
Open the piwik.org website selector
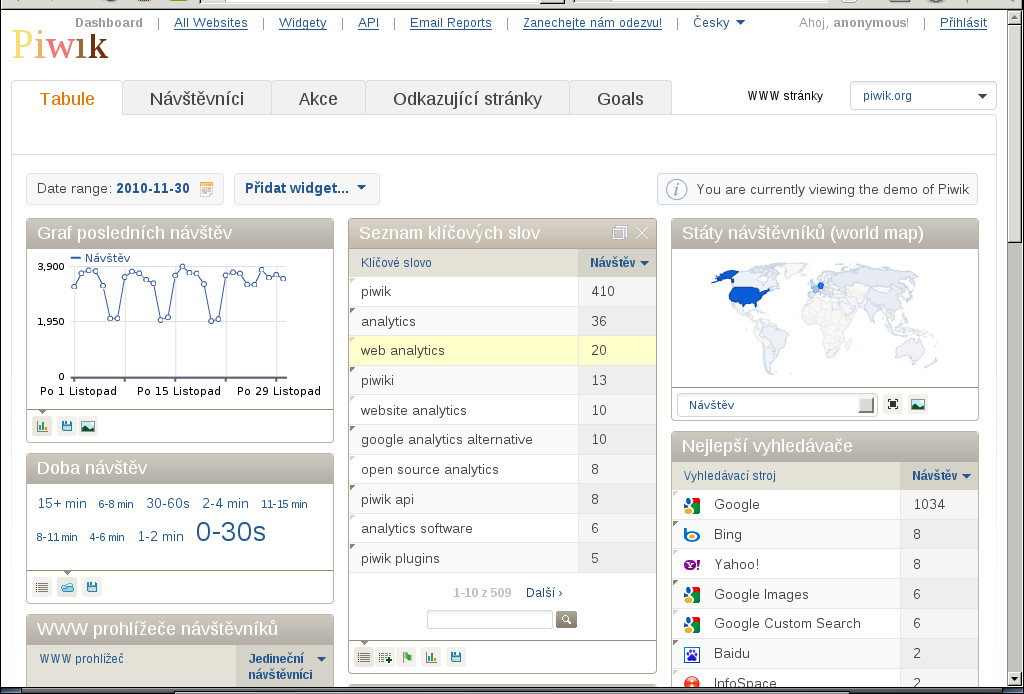click(923, 96)
